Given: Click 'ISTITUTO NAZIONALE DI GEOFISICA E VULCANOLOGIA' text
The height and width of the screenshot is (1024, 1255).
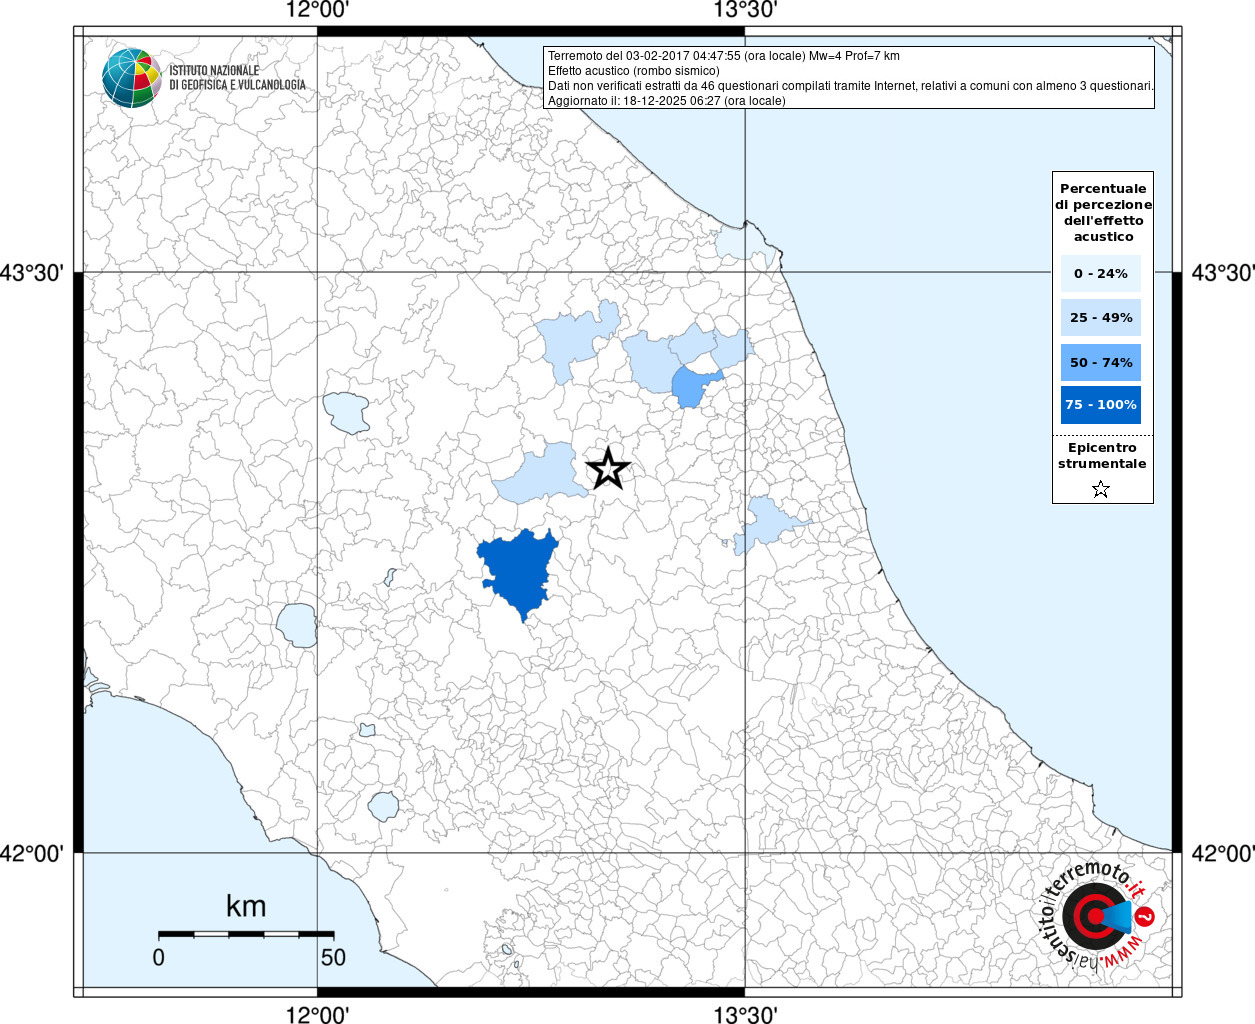Looking at the screenshot, I should (x=237, y=78).
